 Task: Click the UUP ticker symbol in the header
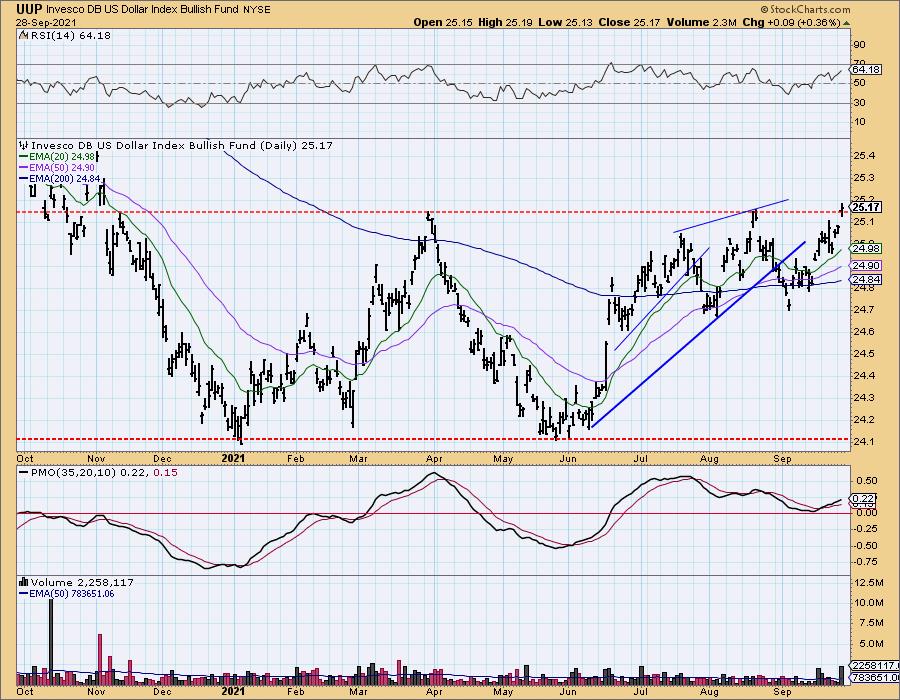click(x=29, y=9)
